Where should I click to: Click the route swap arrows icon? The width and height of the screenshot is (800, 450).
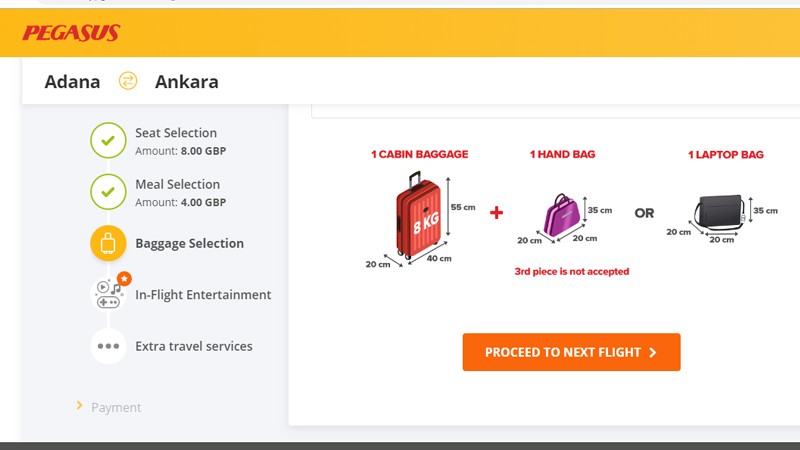[128, 82]
